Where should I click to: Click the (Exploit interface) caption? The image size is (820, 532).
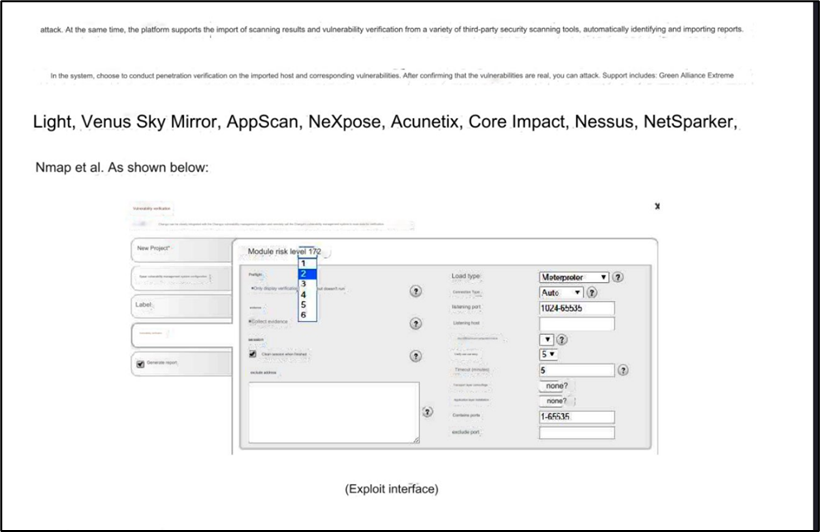coord(391,489)
